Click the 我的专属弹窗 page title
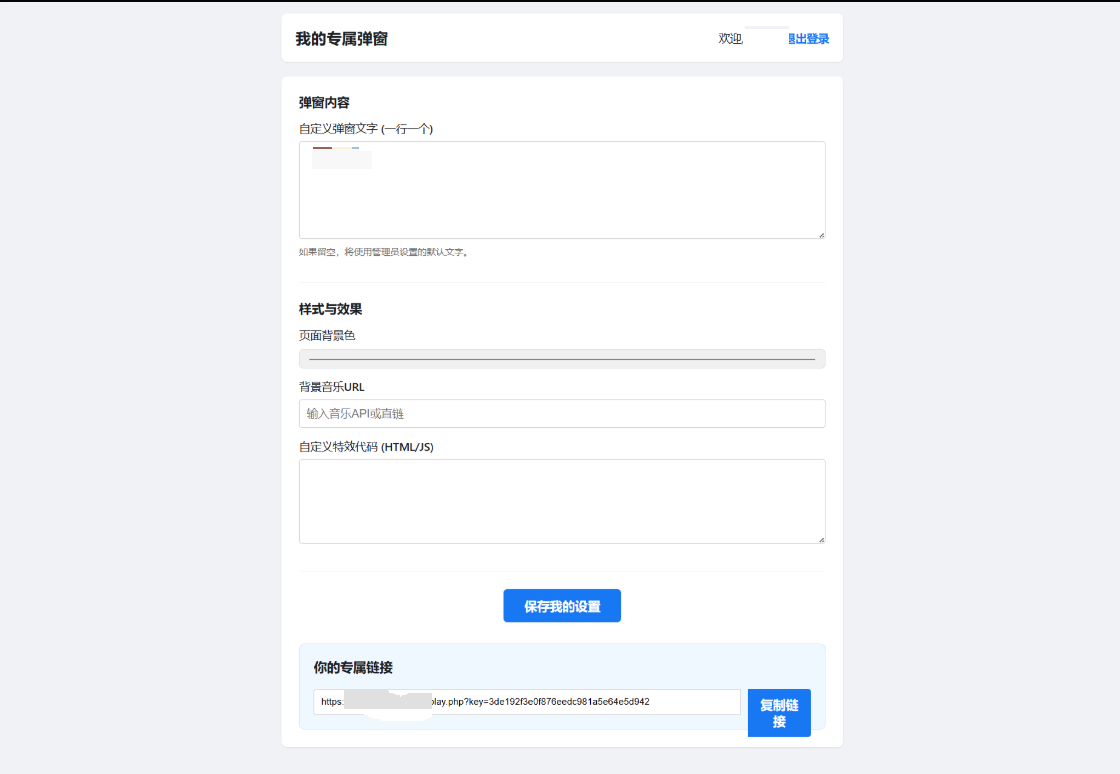This screenshot has height=774, width=1120. (342, 39)
